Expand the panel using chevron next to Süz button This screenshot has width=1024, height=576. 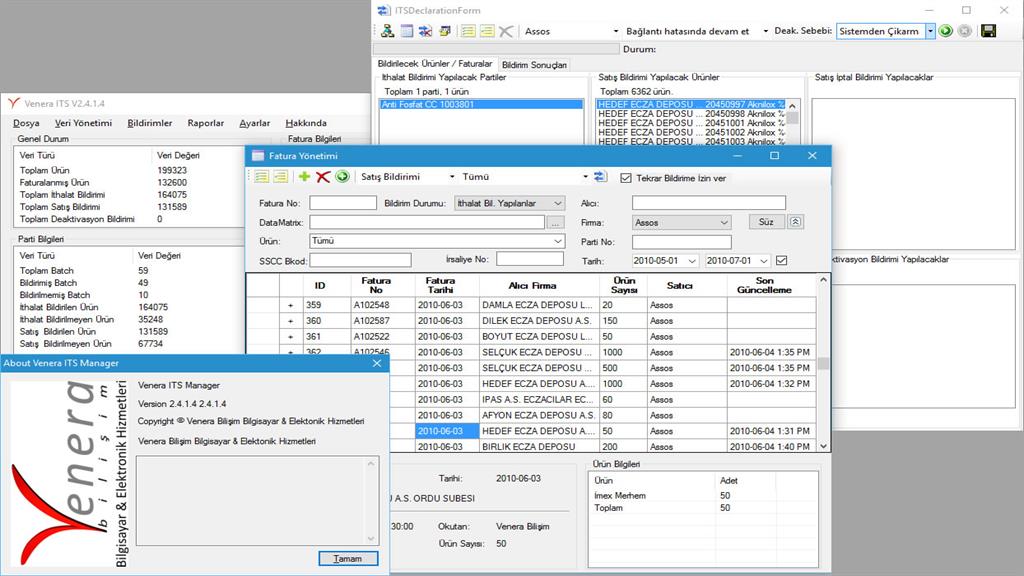pyautogui.click(x=795, y=222)
